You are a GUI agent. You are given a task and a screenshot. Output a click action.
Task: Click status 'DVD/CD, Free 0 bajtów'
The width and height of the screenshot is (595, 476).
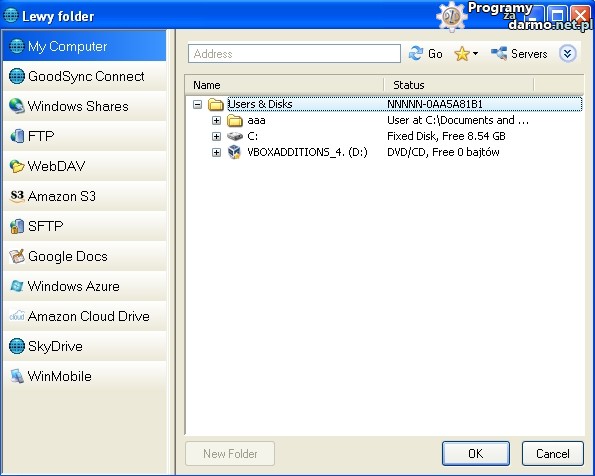[x=443, y=152]
